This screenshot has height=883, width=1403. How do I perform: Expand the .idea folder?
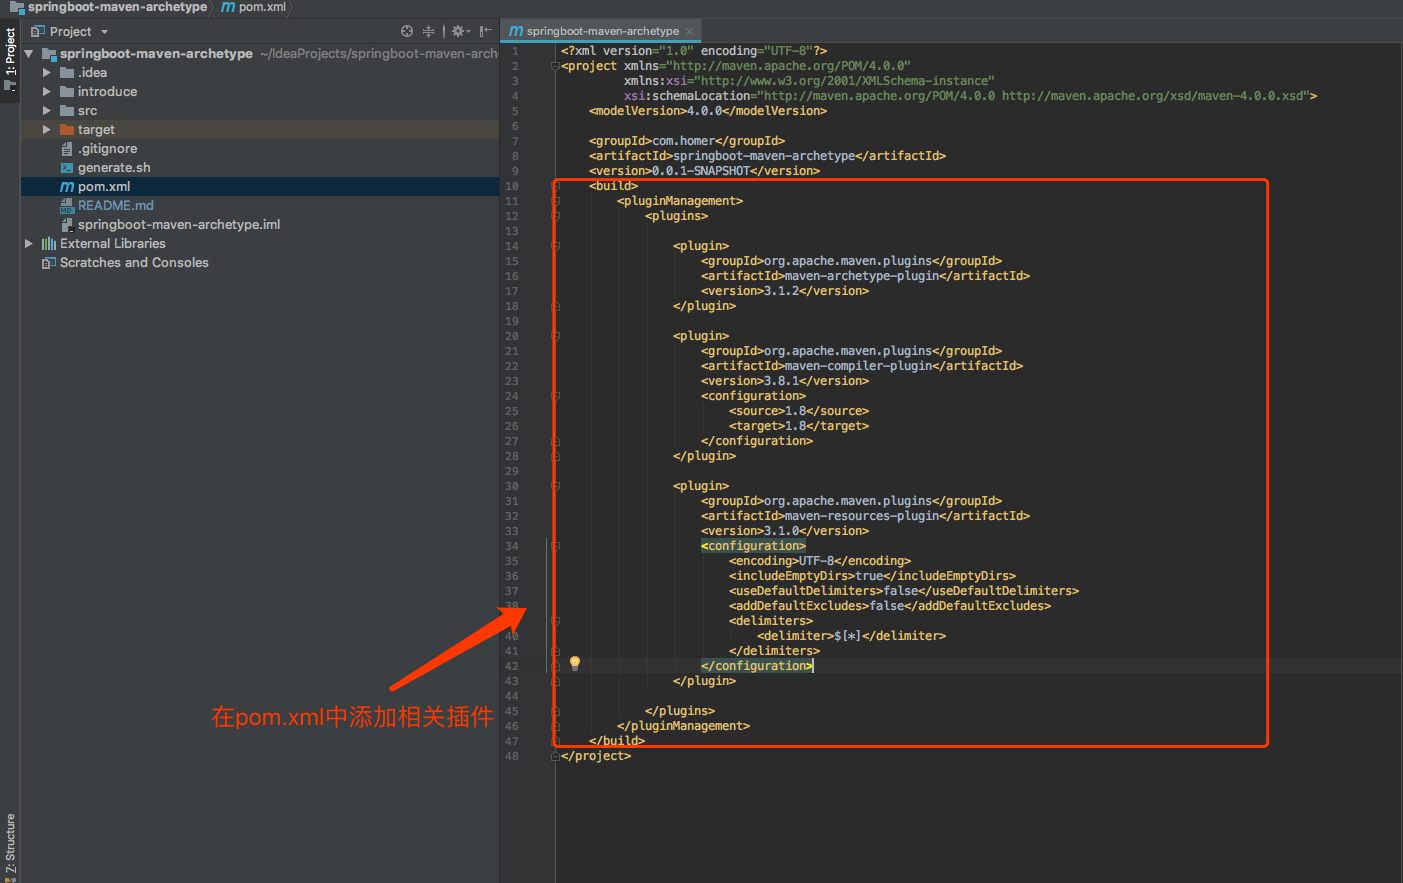[x=47, y=73]
